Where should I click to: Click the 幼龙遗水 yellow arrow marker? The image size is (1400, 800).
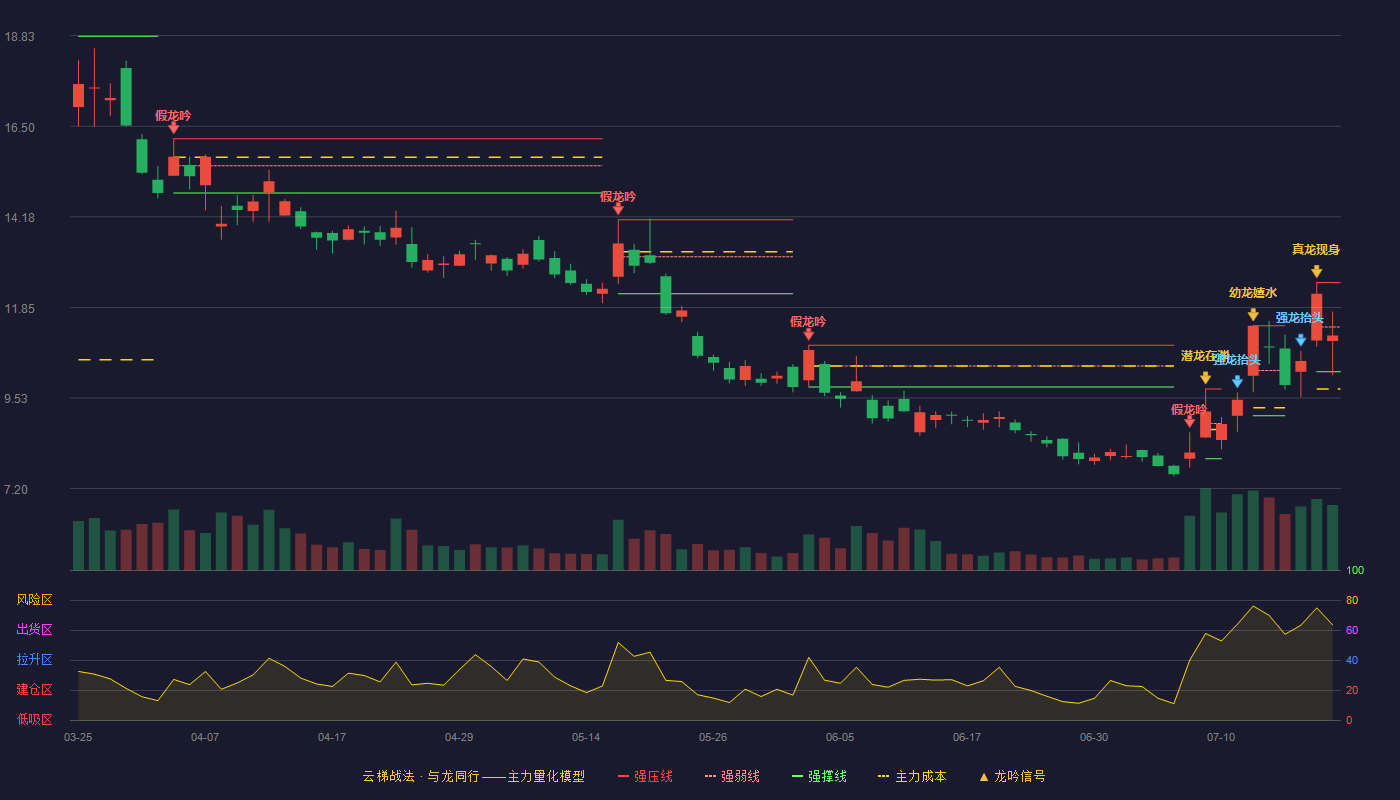[x=1253, y=315]
